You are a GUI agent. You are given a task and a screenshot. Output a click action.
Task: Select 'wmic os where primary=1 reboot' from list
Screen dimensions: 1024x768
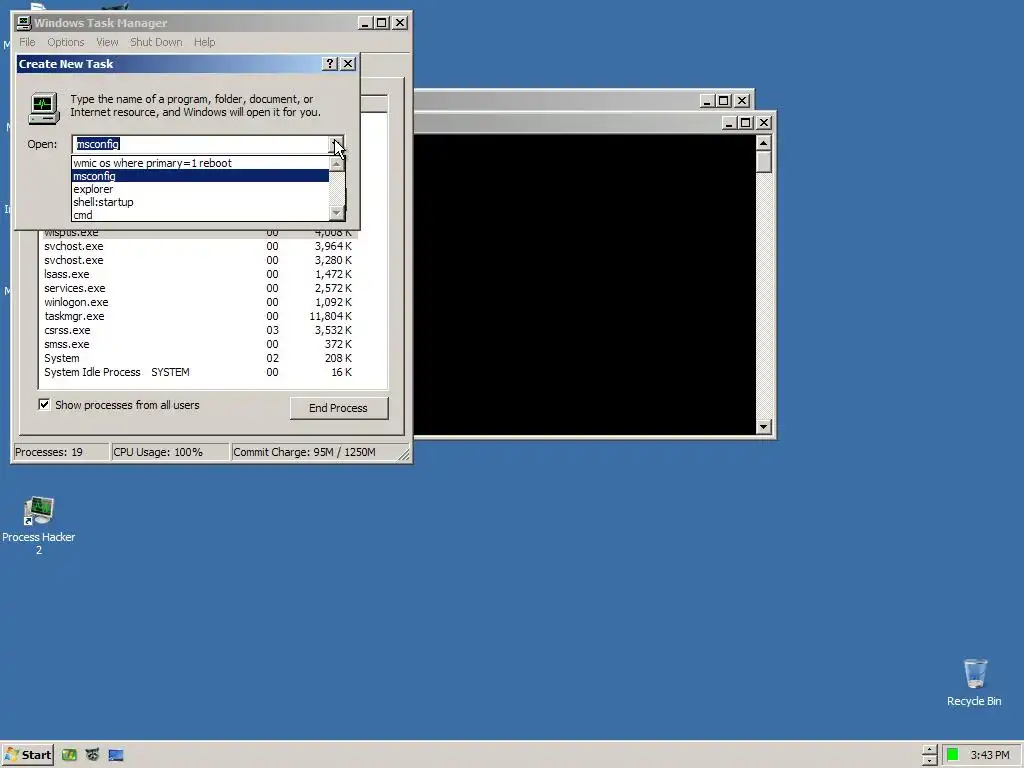click(x=200, y=163)
